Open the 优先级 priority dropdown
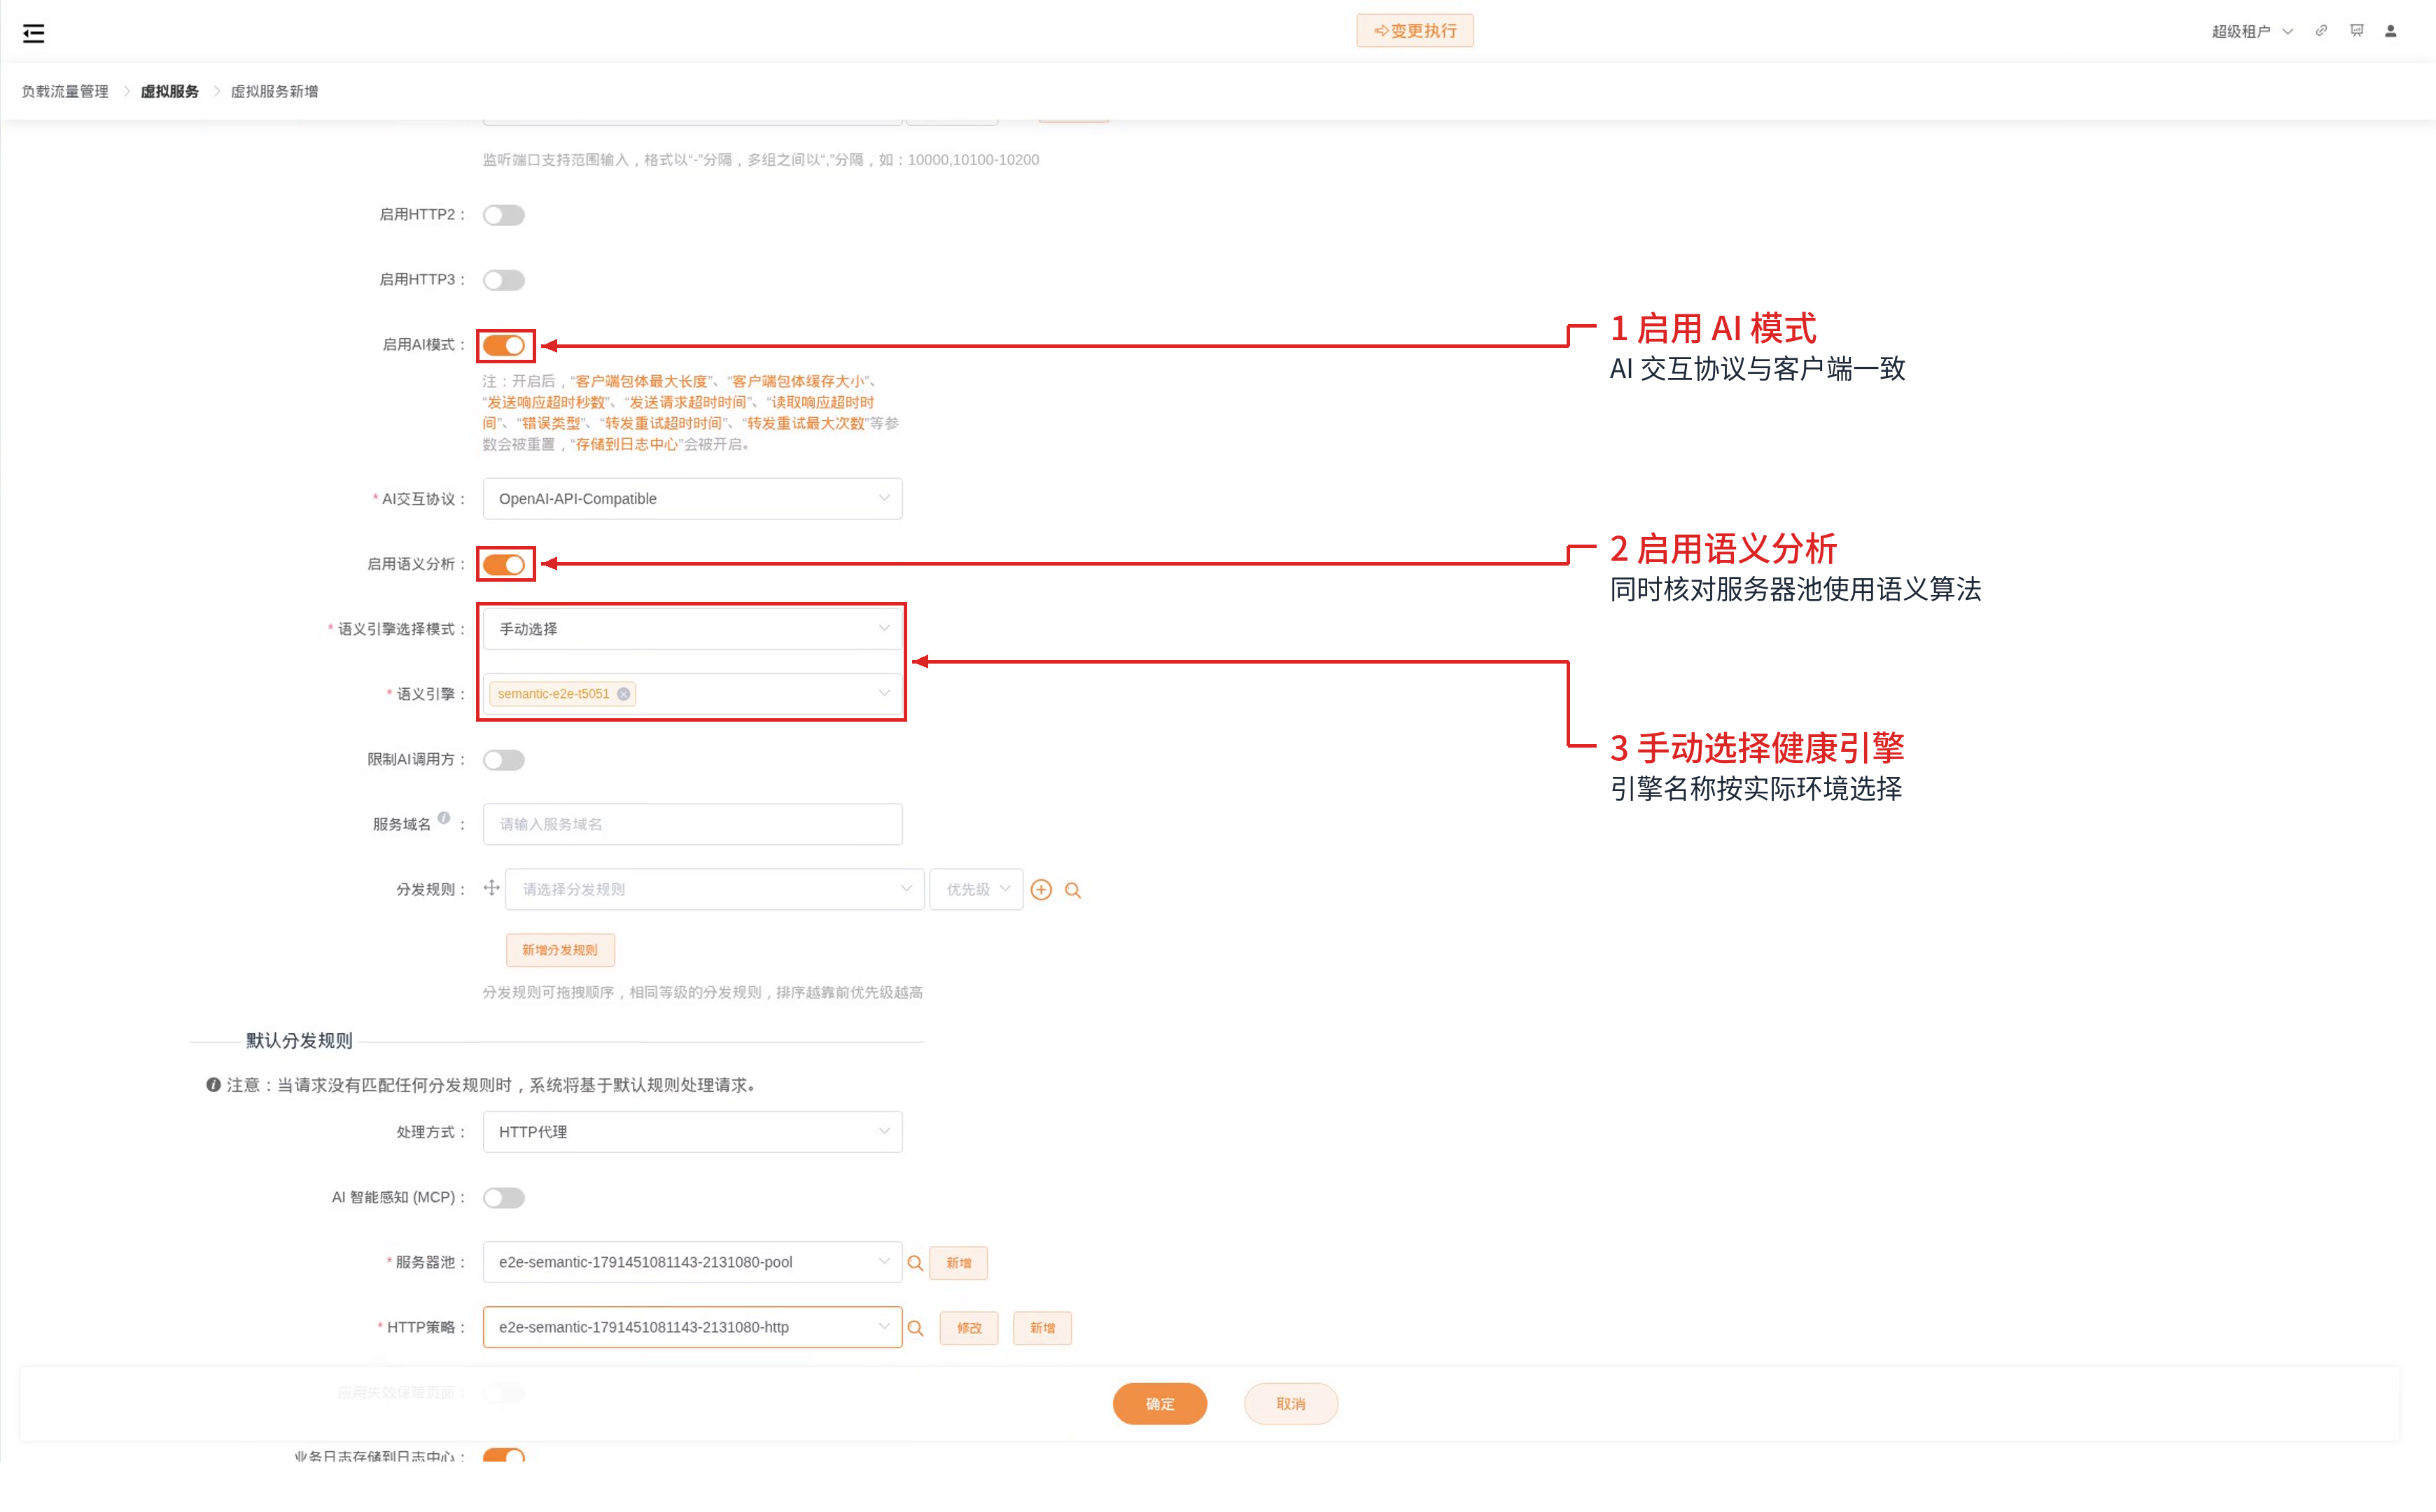2436x1512 pixels. (x=976, y=889)
